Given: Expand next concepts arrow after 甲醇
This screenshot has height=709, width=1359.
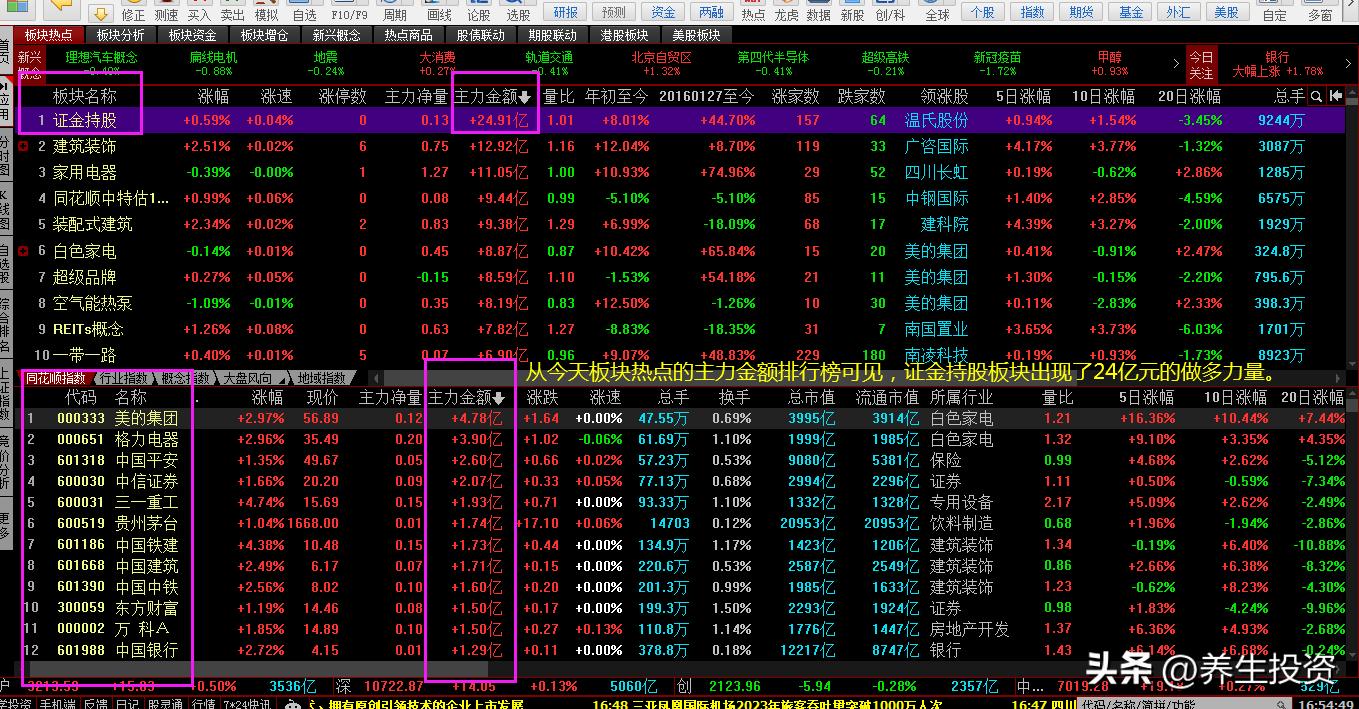Looking at the screenshot, I should [1175, 64].
